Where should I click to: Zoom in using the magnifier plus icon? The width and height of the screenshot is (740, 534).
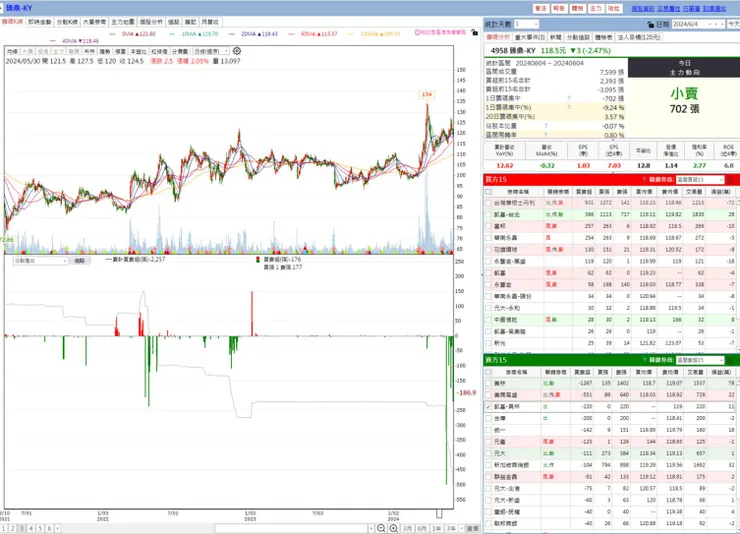point(393,528)
